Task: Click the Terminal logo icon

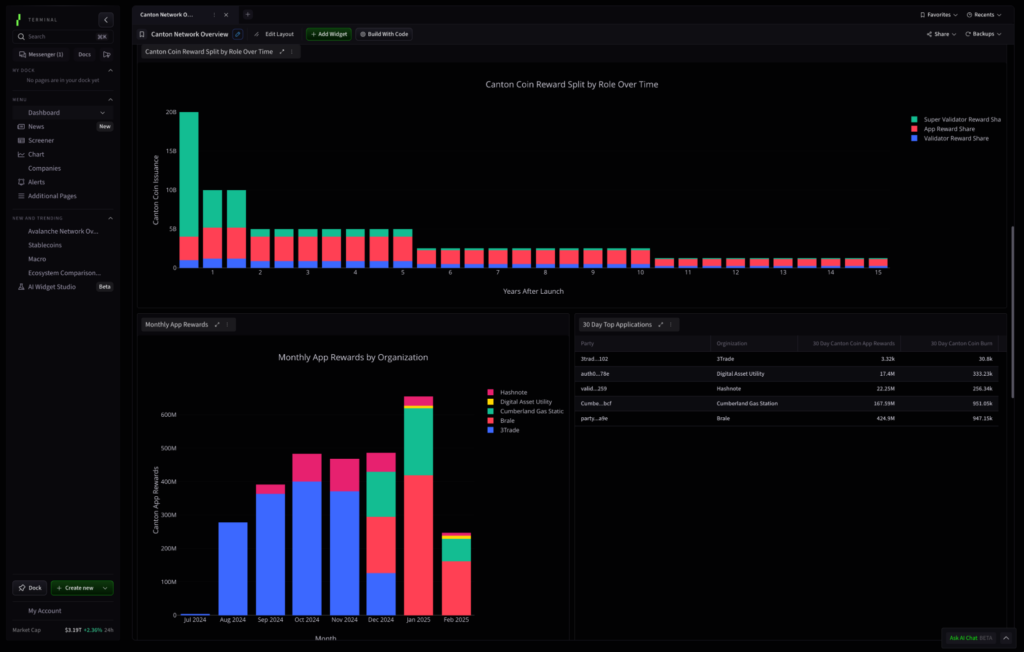Action: pos(18,20)
